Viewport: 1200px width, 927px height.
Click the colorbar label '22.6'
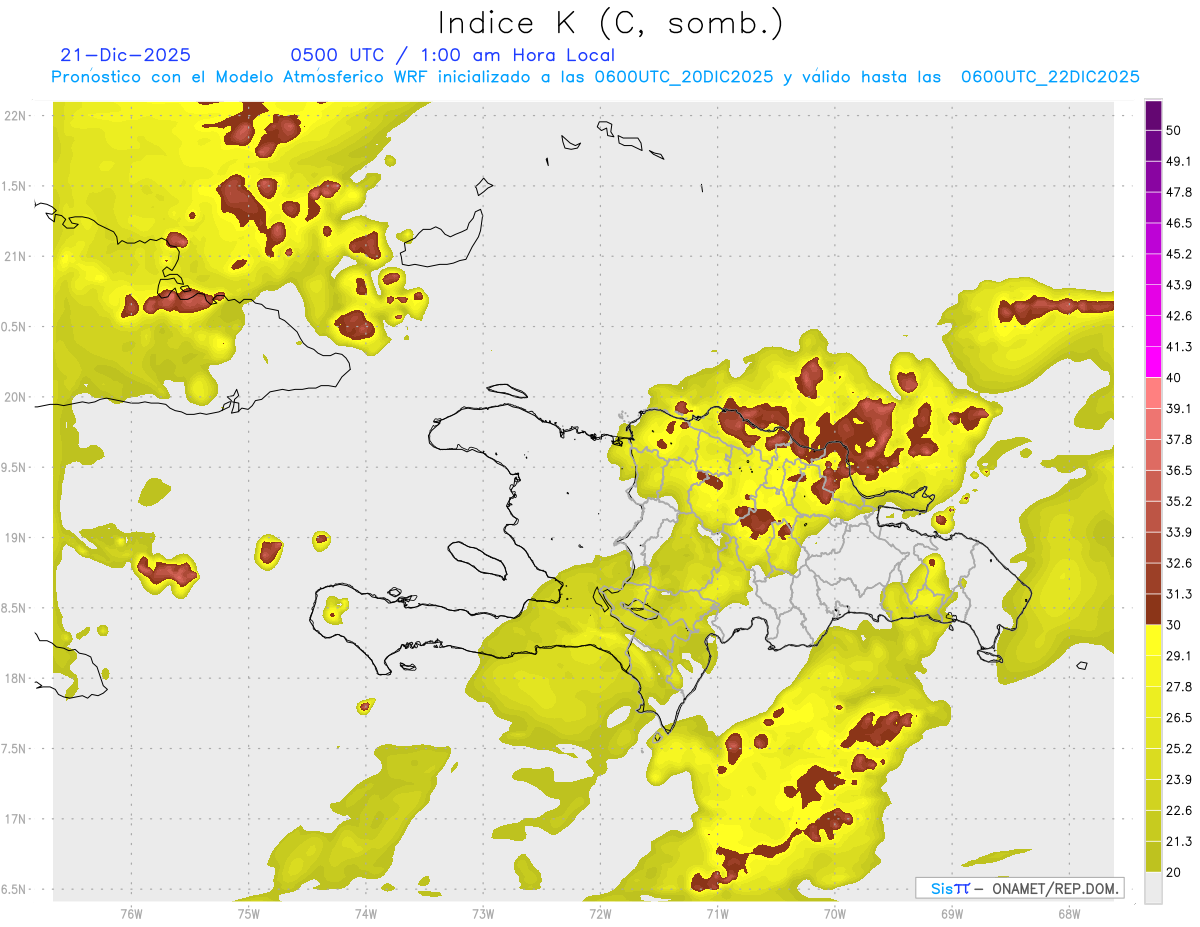1178,811
